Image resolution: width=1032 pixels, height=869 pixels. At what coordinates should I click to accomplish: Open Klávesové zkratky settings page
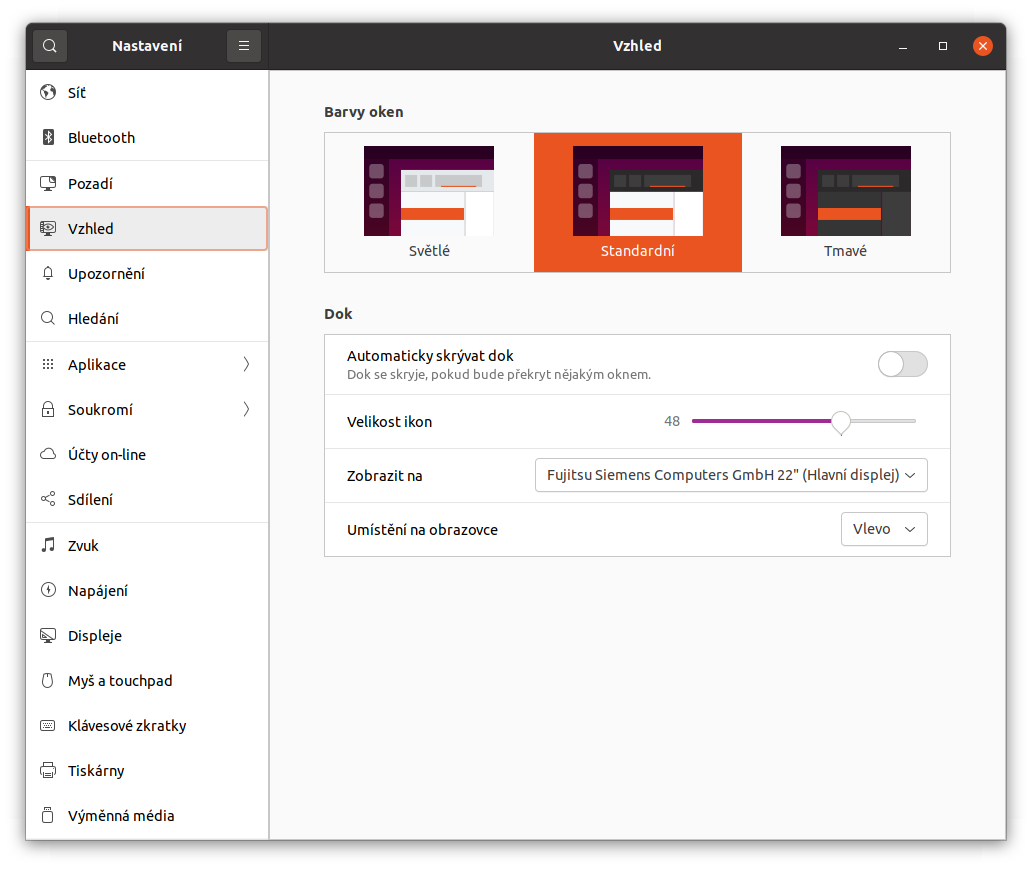[48, 725]
